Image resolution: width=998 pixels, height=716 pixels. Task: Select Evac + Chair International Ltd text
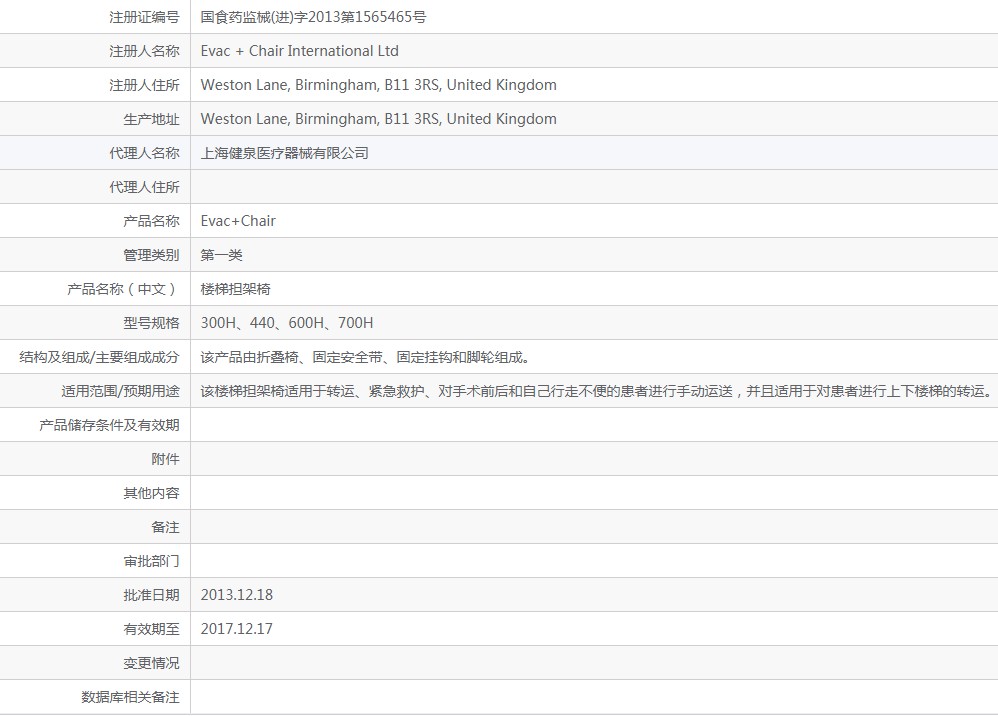(x=299, y=51)
